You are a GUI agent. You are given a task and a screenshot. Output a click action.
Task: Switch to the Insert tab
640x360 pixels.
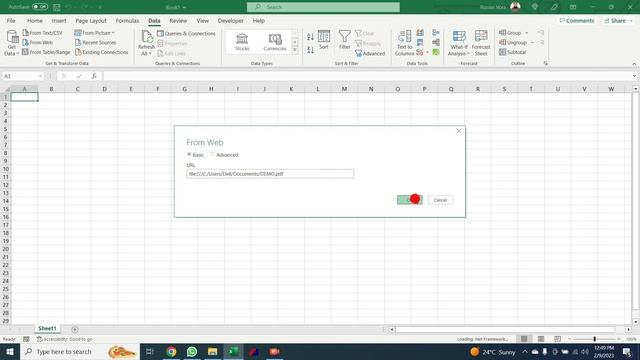[x=59, y=20]
